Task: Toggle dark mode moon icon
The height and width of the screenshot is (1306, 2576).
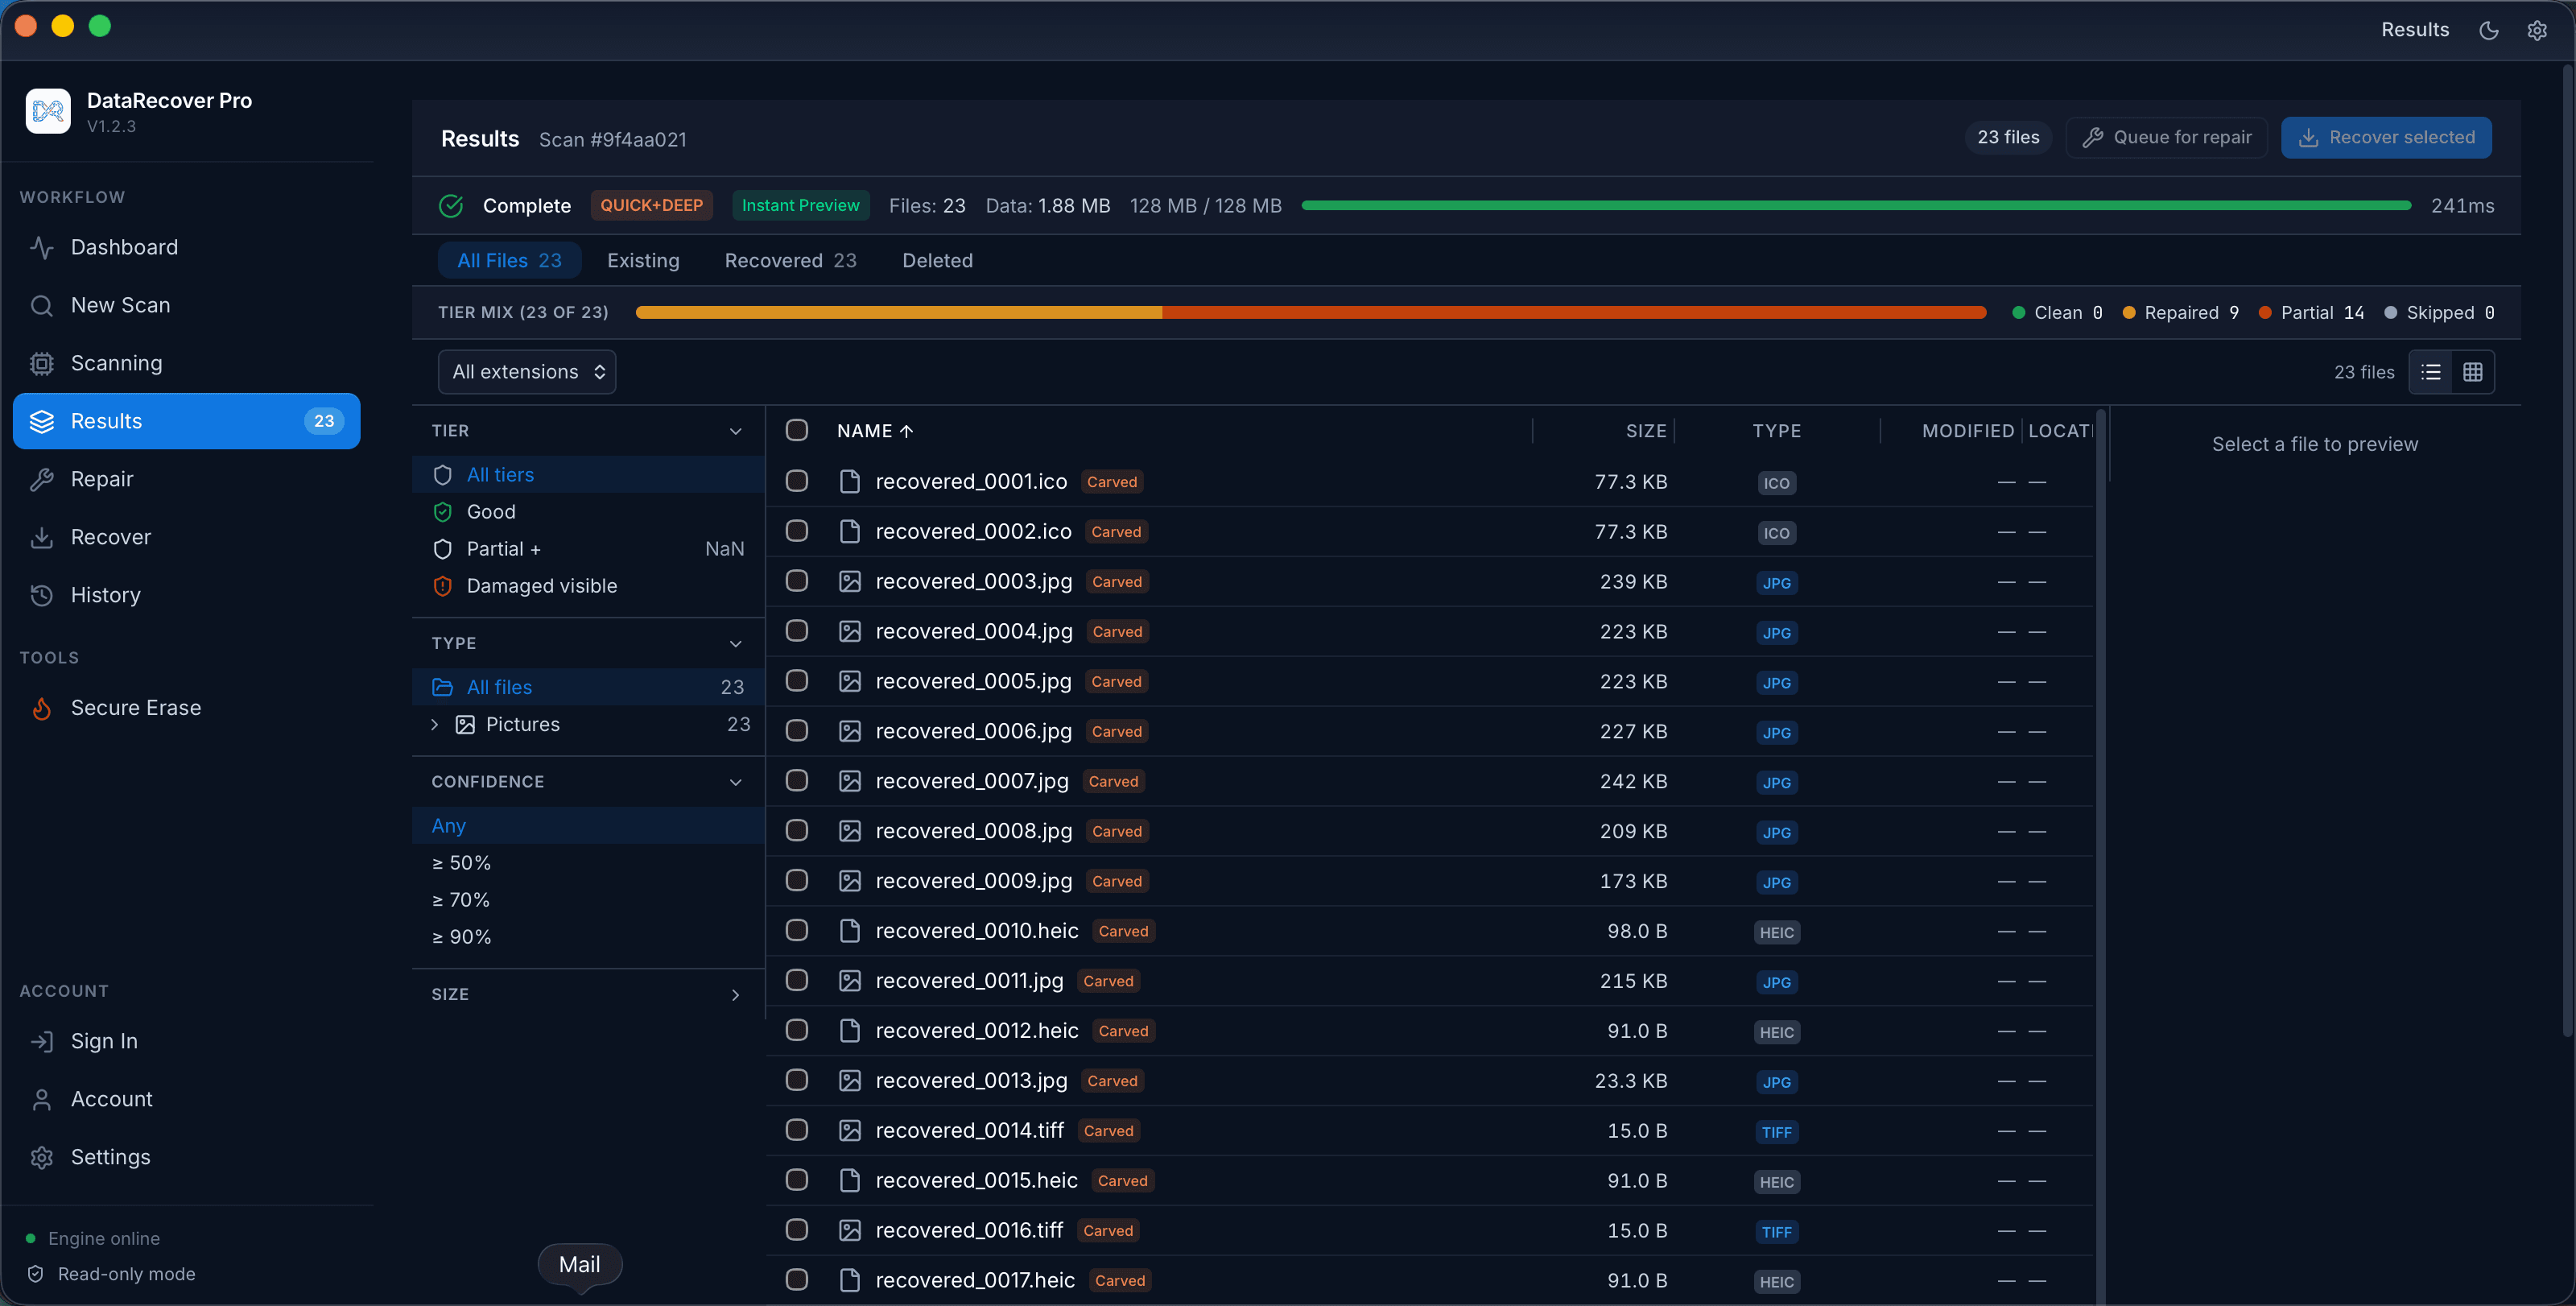Action: click(x=2489, y=30)
